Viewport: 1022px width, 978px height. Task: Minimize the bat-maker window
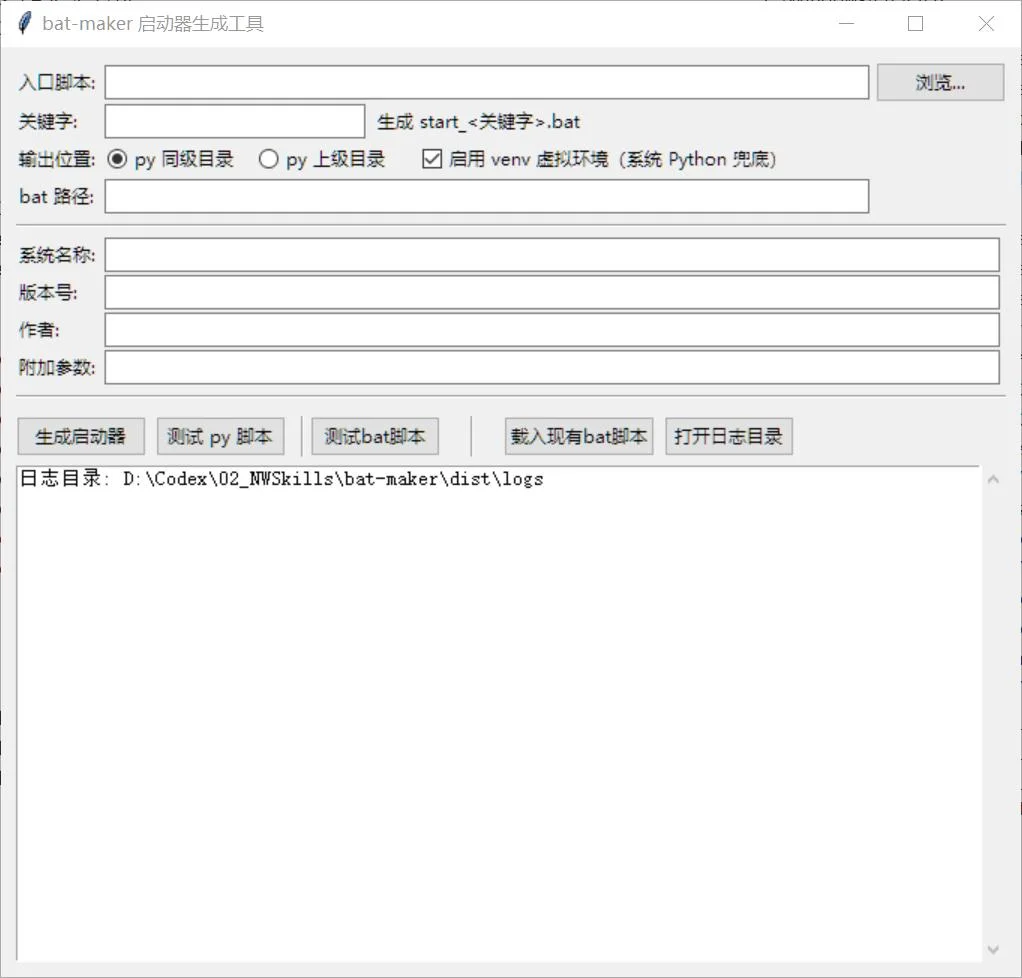coord(847,23)
